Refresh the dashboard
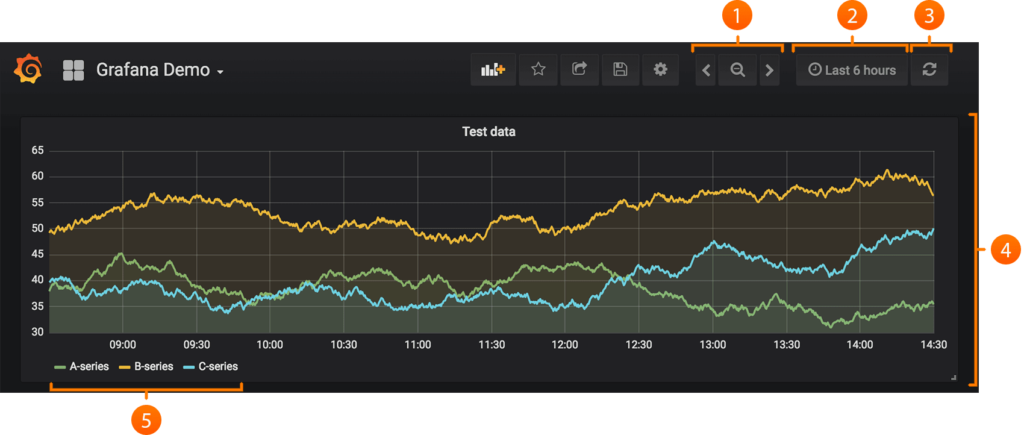This screenshot has height=435, width=1024. pos(929,70)
